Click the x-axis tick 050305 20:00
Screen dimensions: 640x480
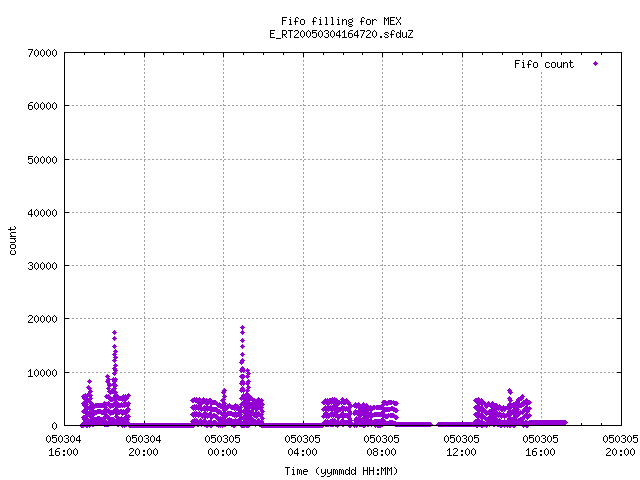point(620,446)
